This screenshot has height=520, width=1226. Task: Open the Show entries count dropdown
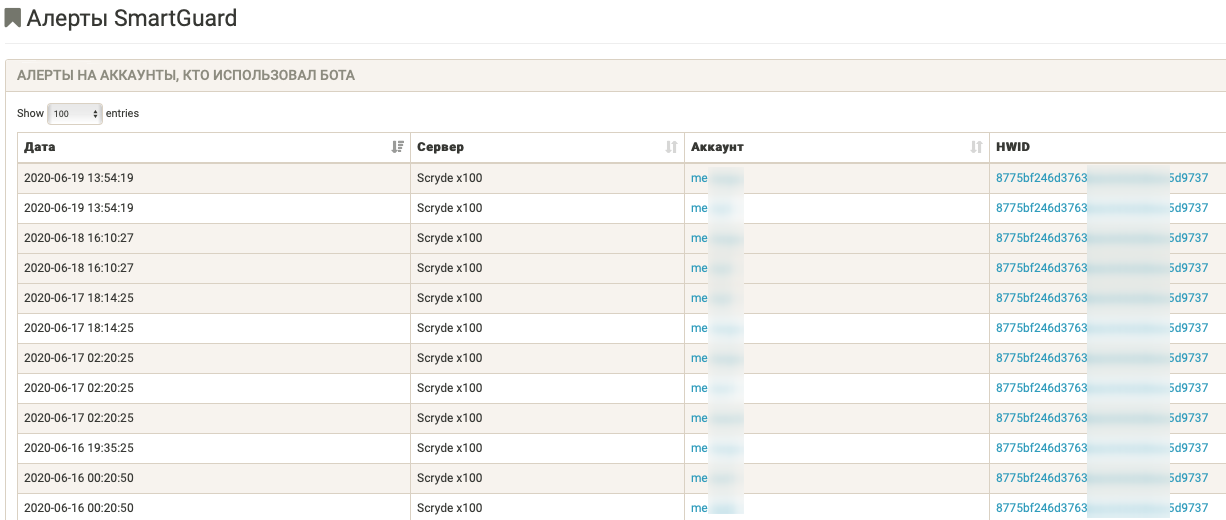coord(75,114)
